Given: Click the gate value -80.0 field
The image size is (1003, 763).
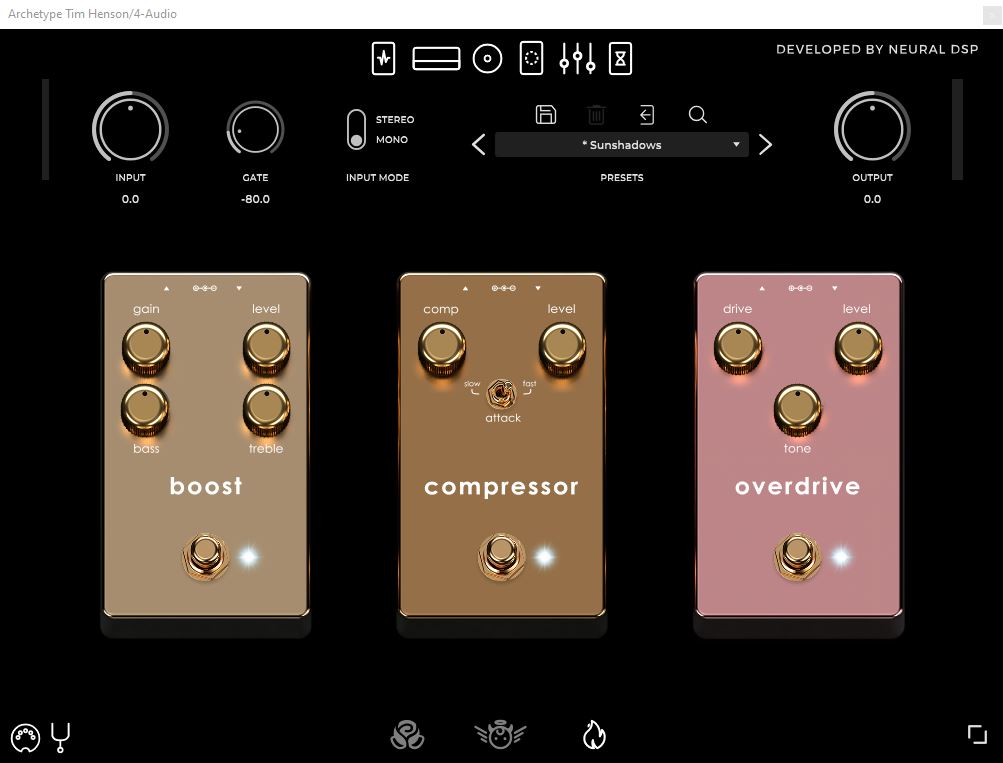Looking at the screenshot, I should click(255, 199).
